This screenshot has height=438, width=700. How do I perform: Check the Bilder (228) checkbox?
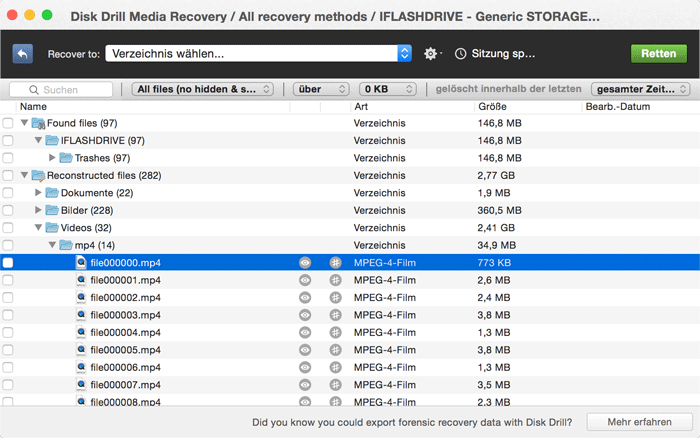8,210
